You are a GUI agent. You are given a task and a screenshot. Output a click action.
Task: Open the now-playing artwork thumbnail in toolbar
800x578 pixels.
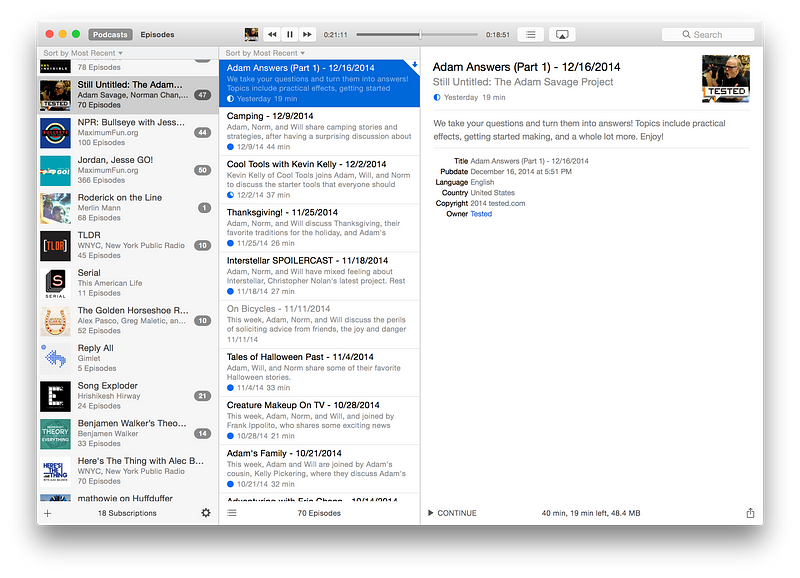tap(251, 34)
